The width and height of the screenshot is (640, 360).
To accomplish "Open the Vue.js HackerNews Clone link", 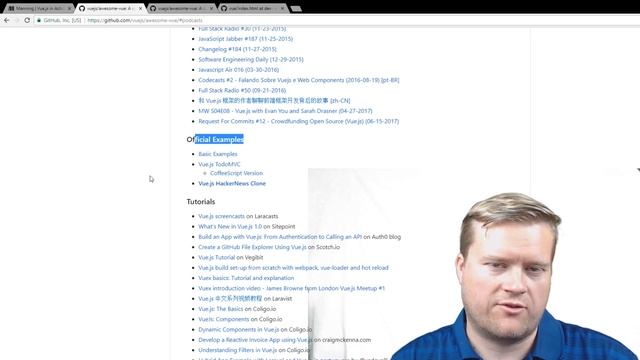I will pyautogui.click(x=232, y=183).
